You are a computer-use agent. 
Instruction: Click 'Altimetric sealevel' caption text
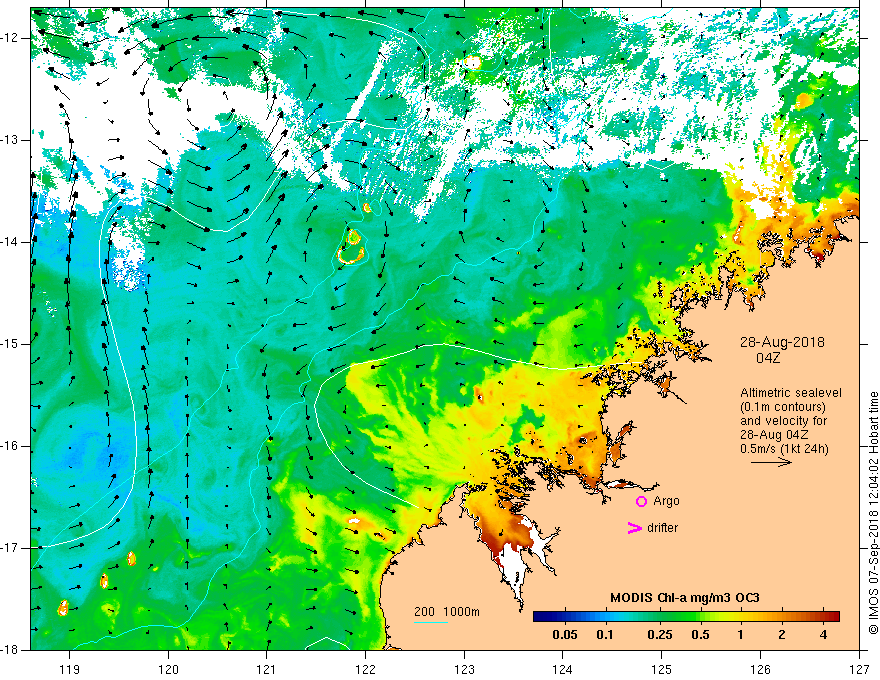coord(791,393)
